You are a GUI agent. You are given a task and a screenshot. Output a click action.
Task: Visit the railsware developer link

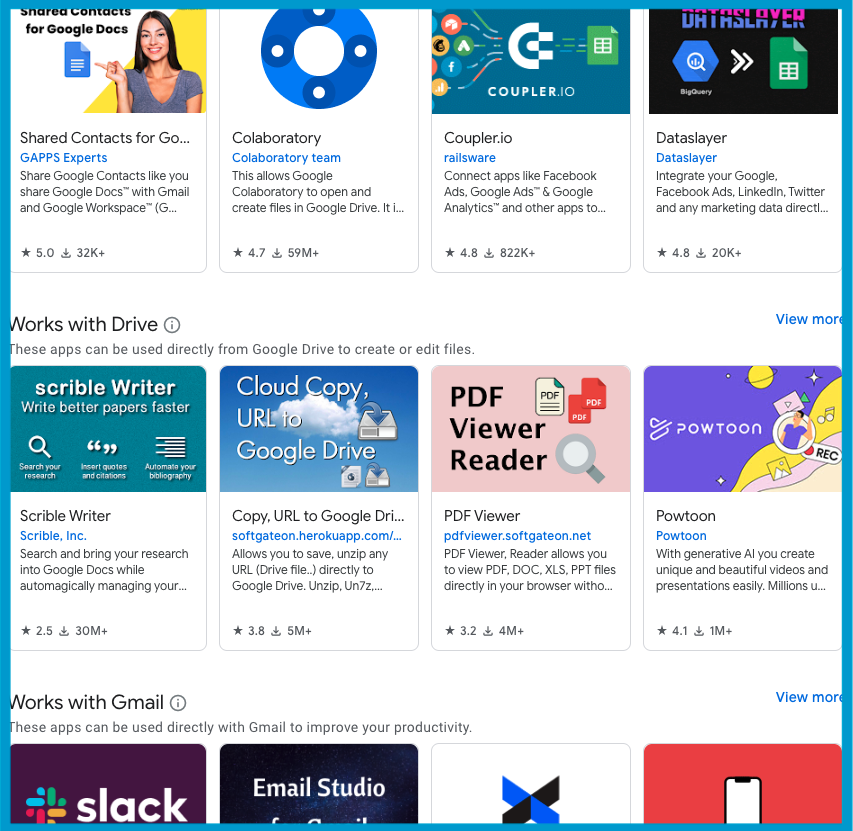click(x=470, y=158)
